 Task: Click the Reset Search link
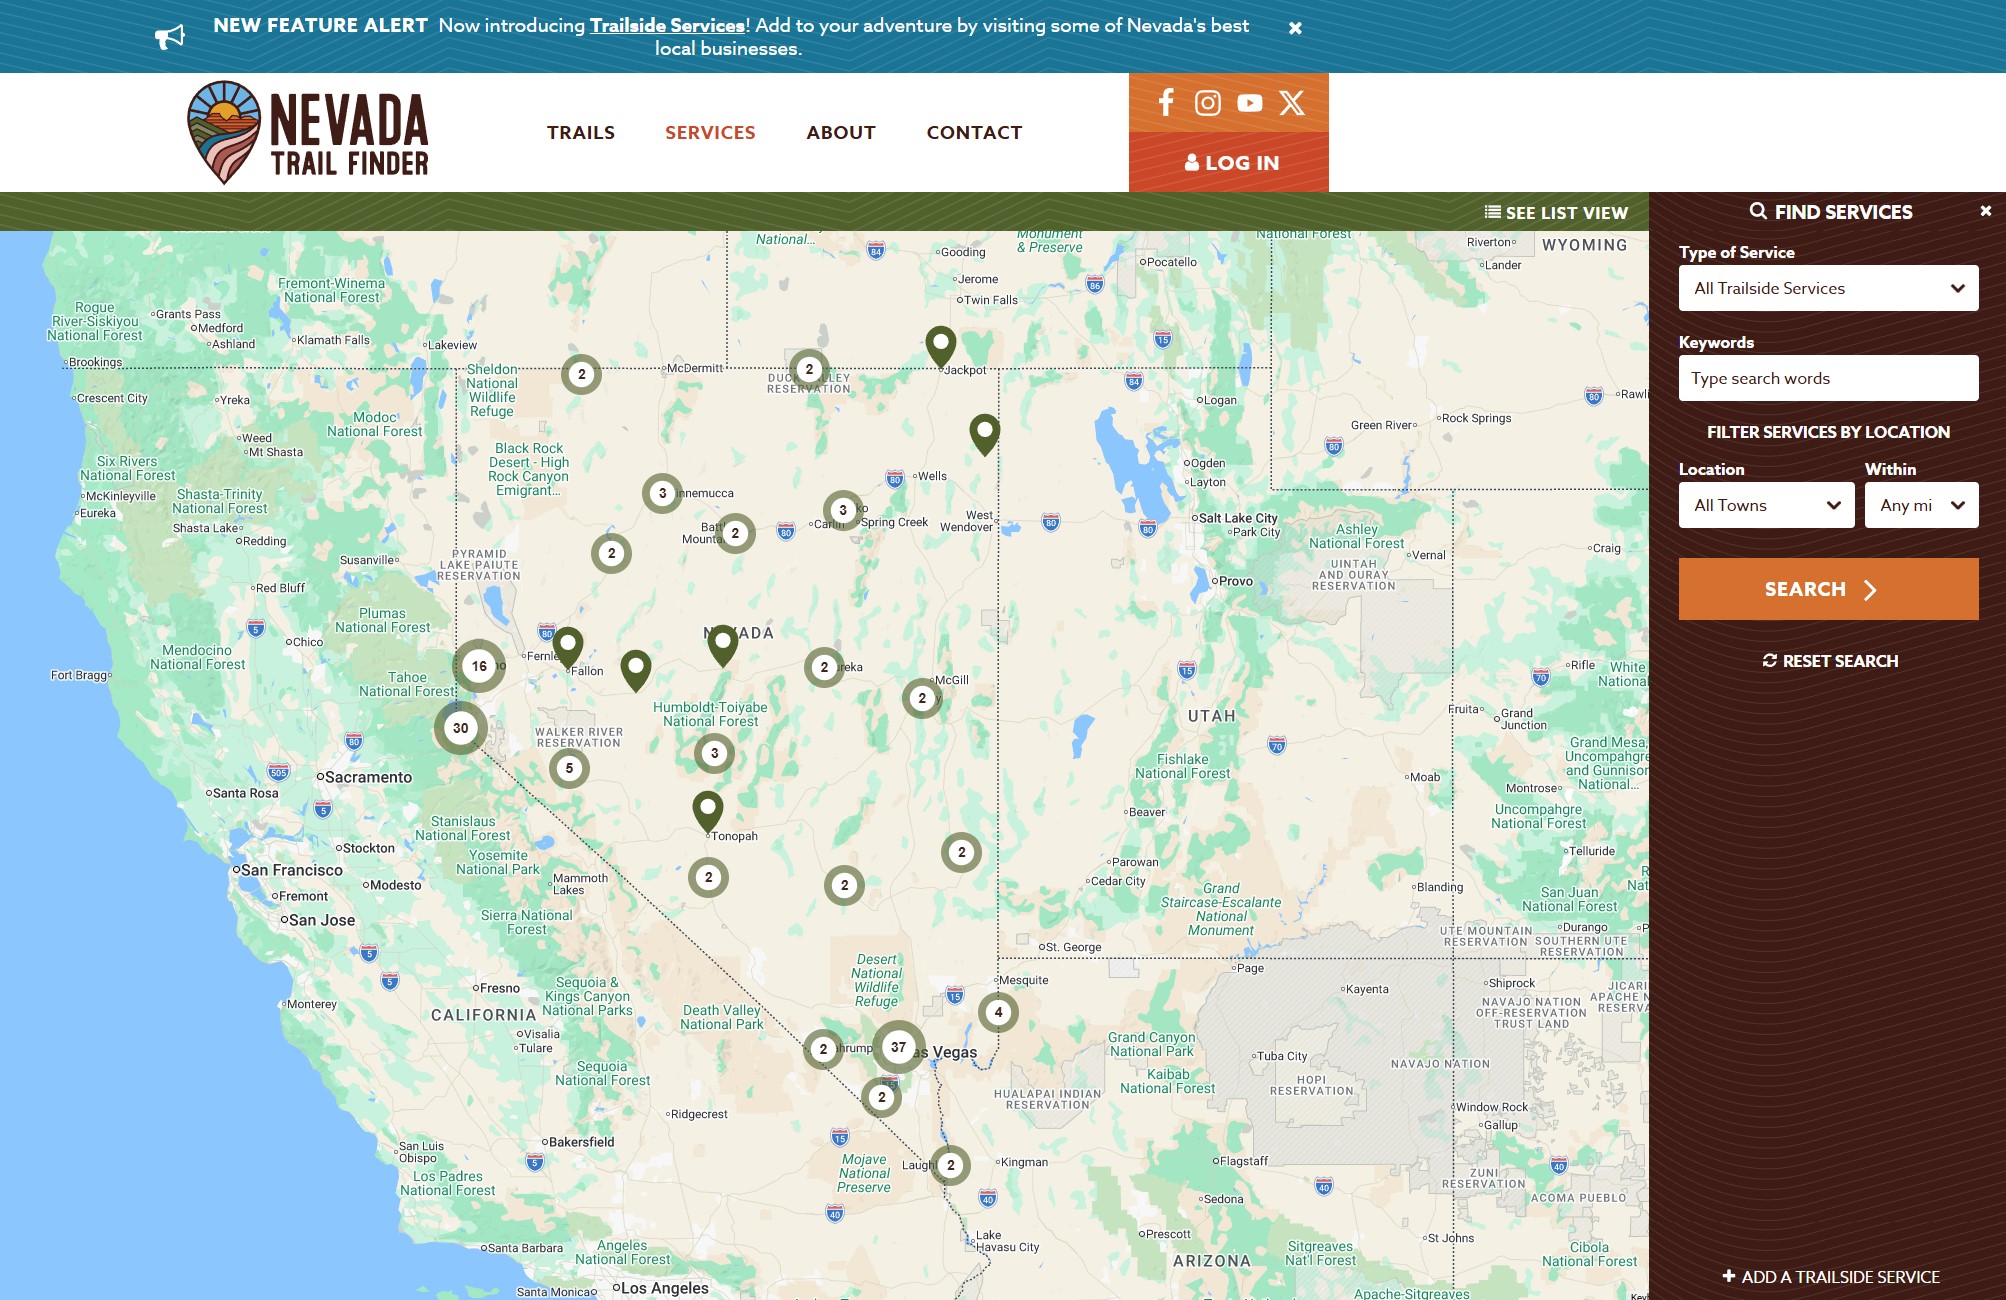pos(1829,661)
